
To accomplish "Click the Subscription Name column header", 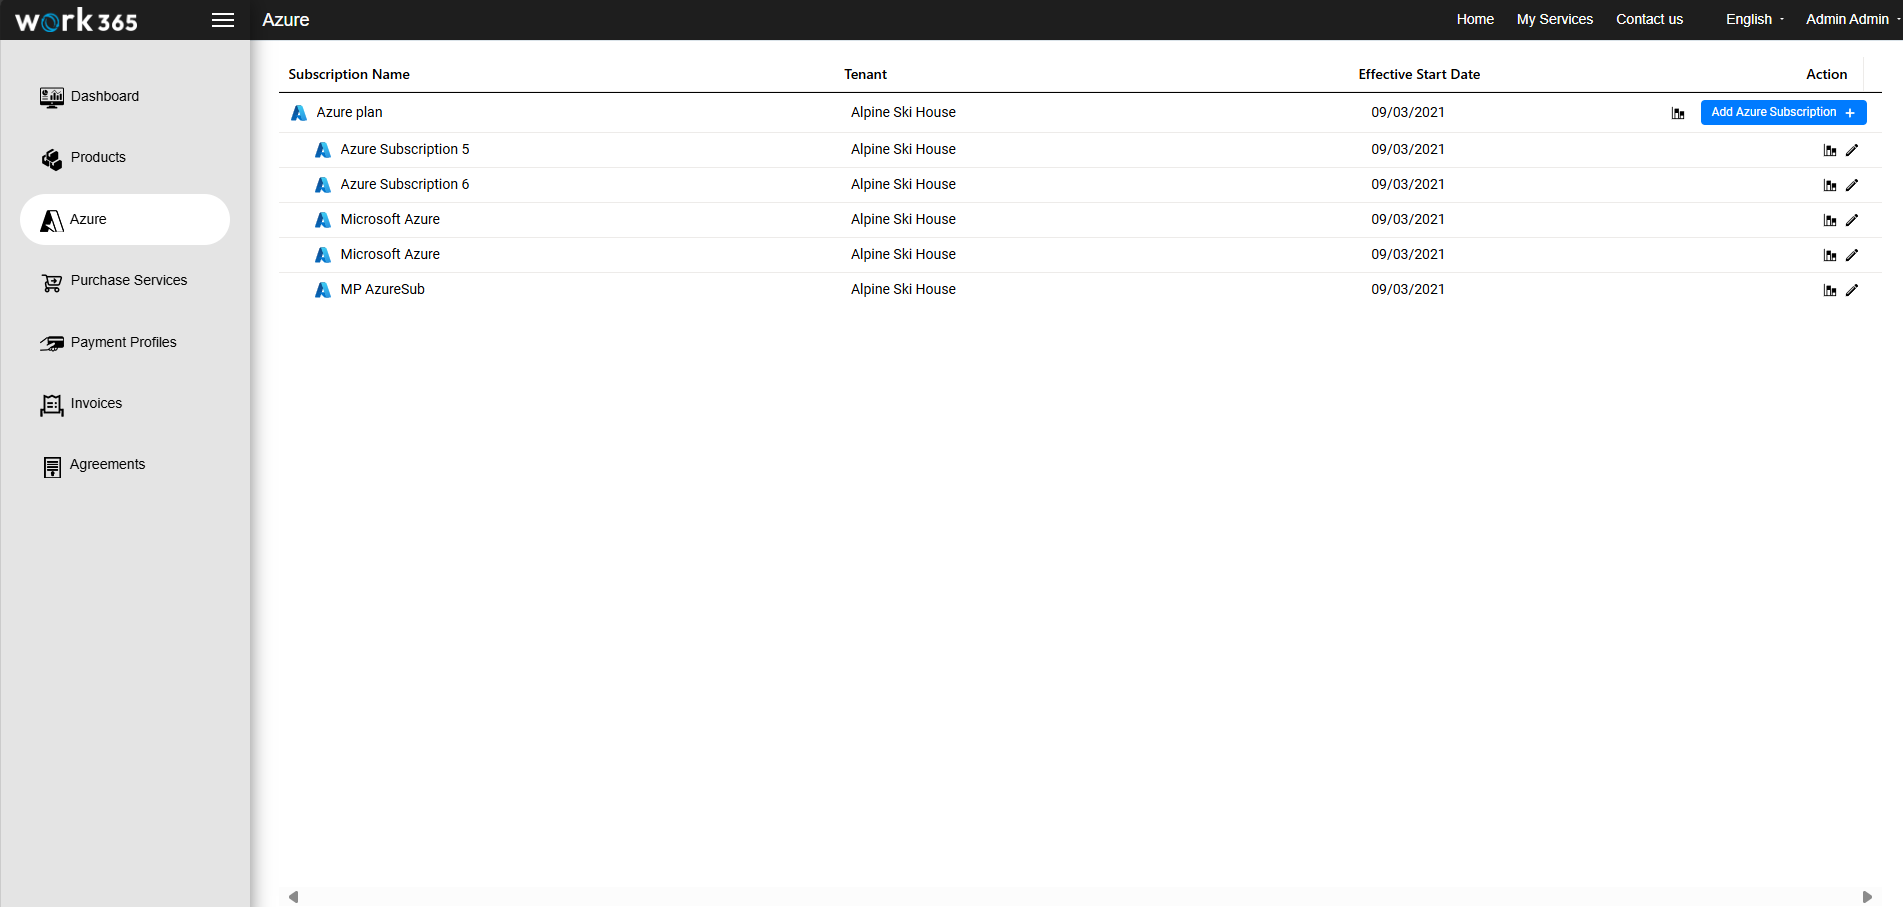I will (x=349, y=74).
